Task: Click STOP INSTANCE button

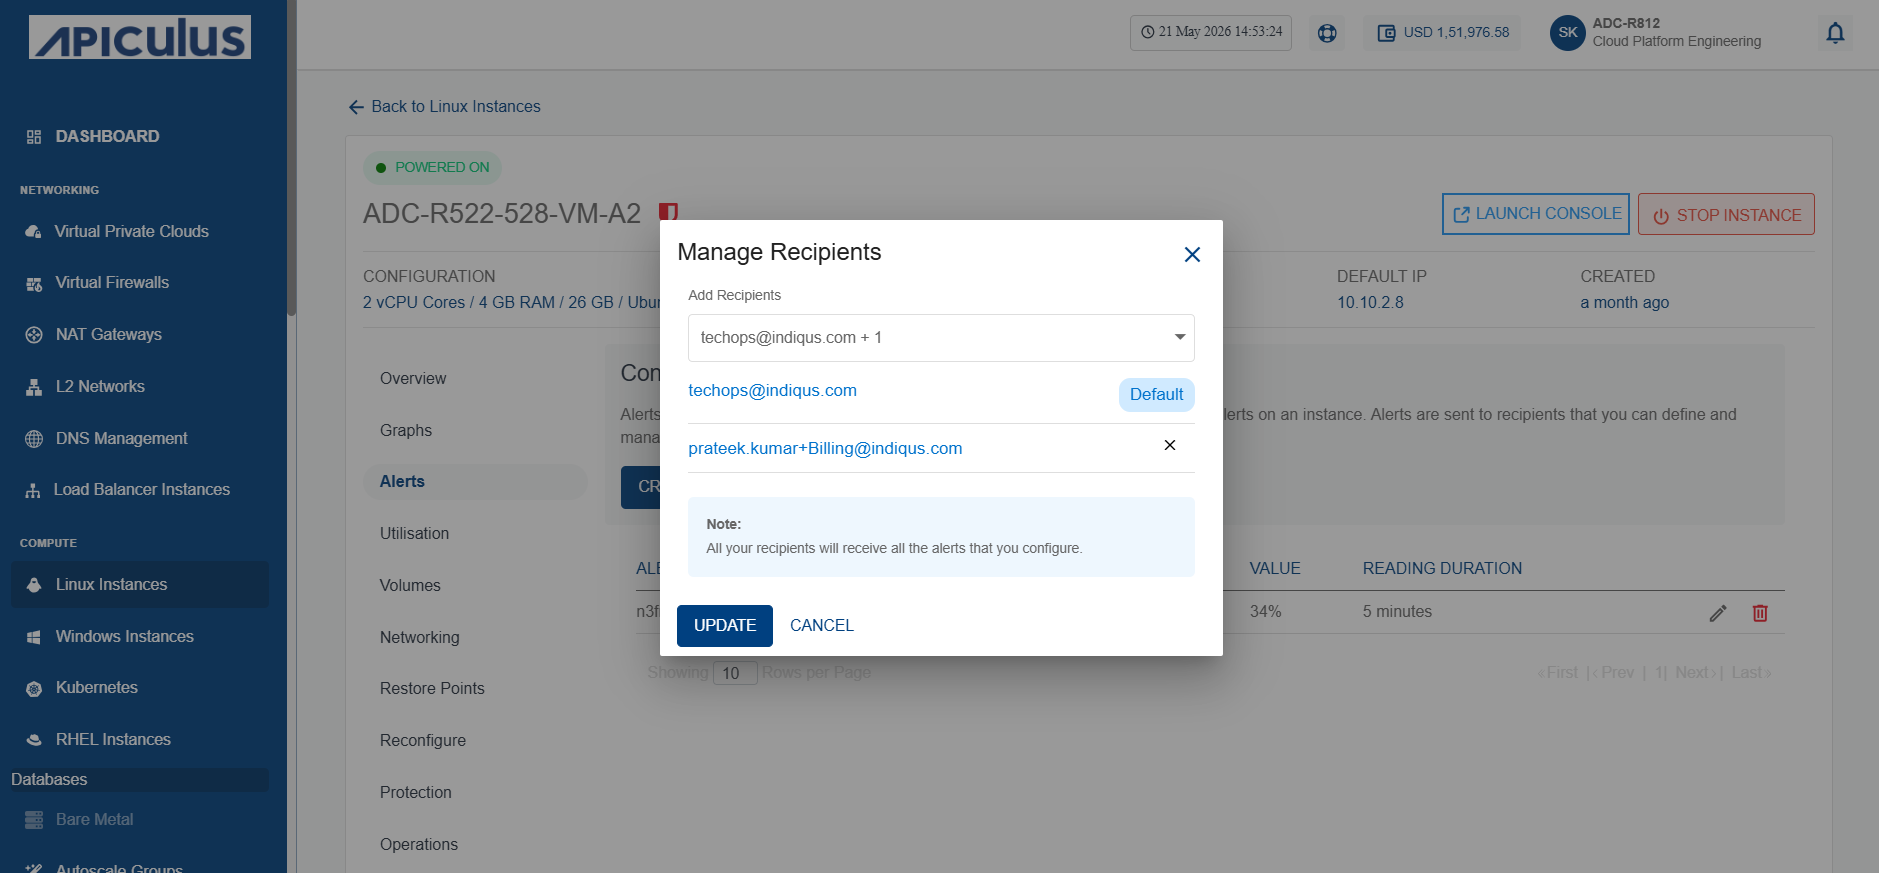Action: [1726, 214]
